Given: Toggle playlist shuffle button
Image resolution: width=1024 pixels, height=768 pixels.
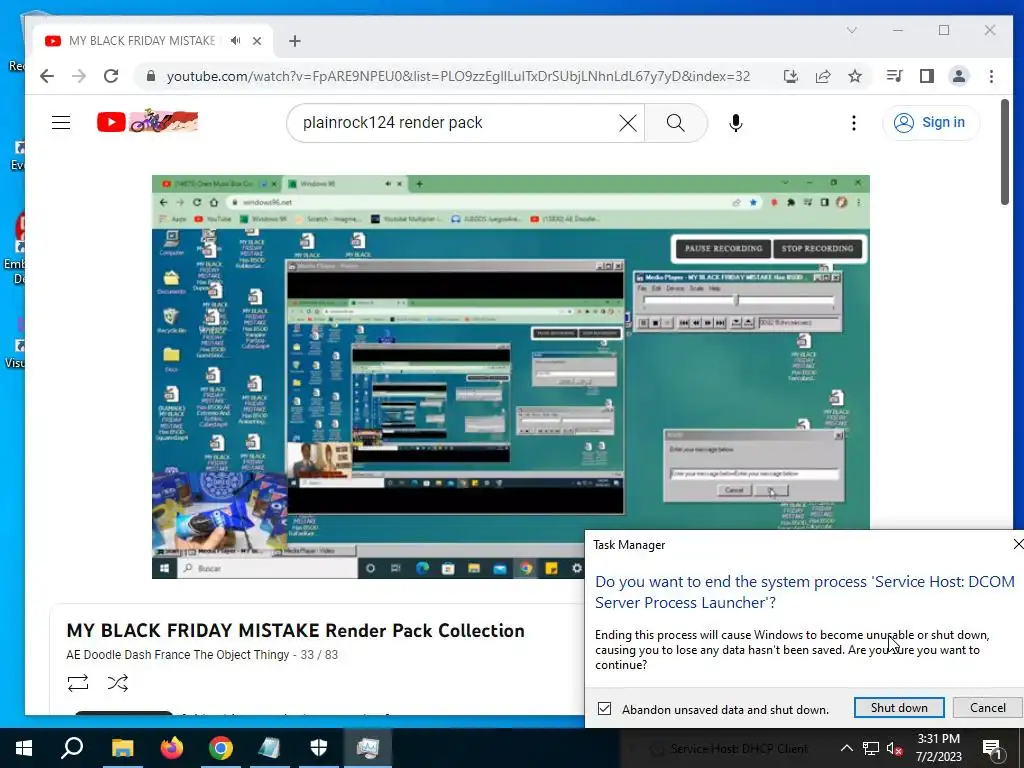Looking at the screenshot, I should pyautogui.click(x=118, y=683).
